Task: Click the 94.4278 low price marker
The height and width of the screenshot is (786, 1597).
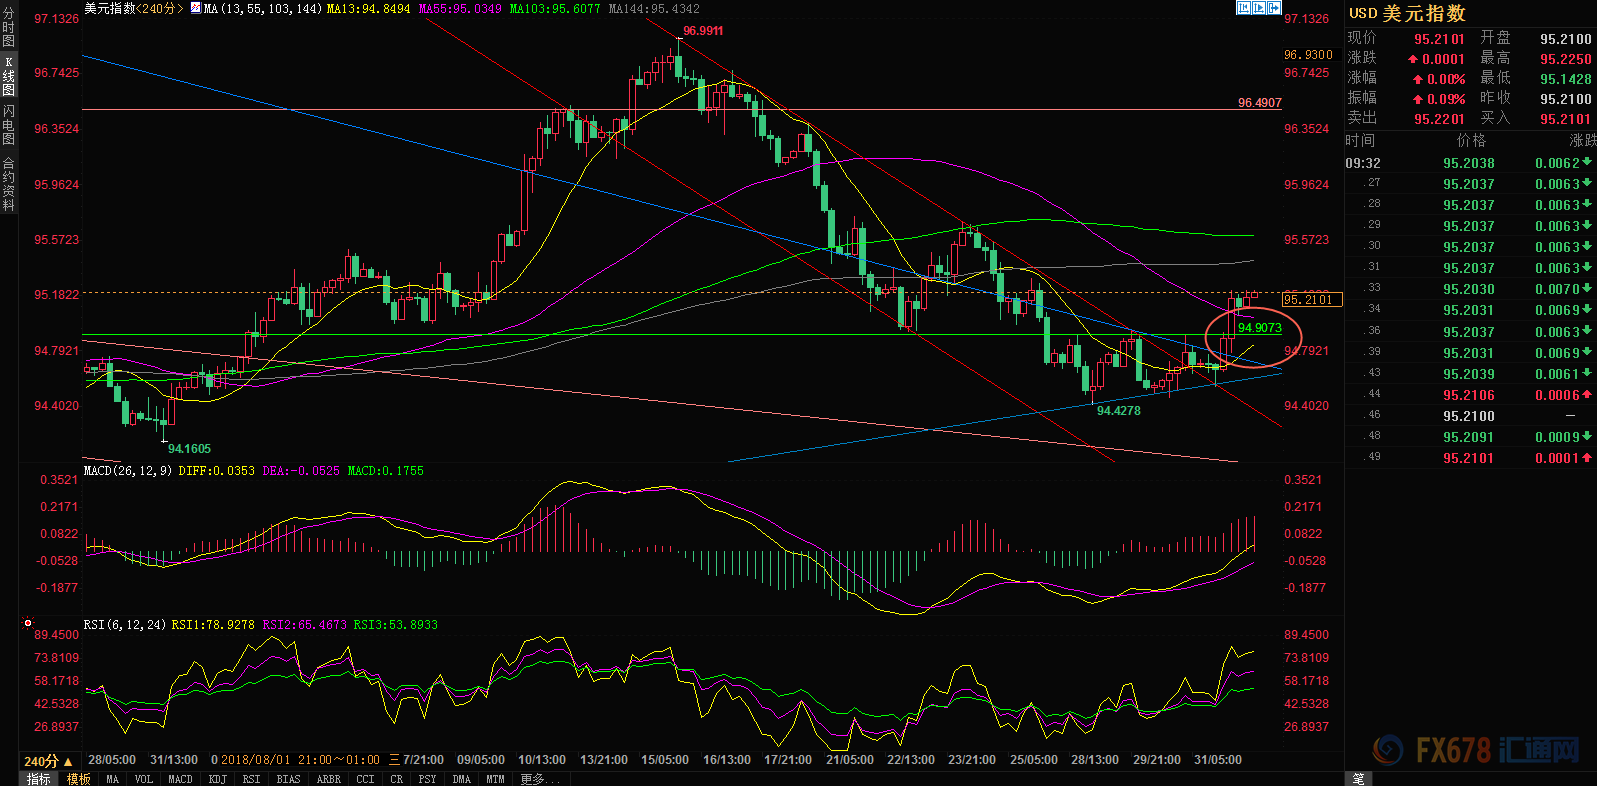Action: click(1118, 411)
